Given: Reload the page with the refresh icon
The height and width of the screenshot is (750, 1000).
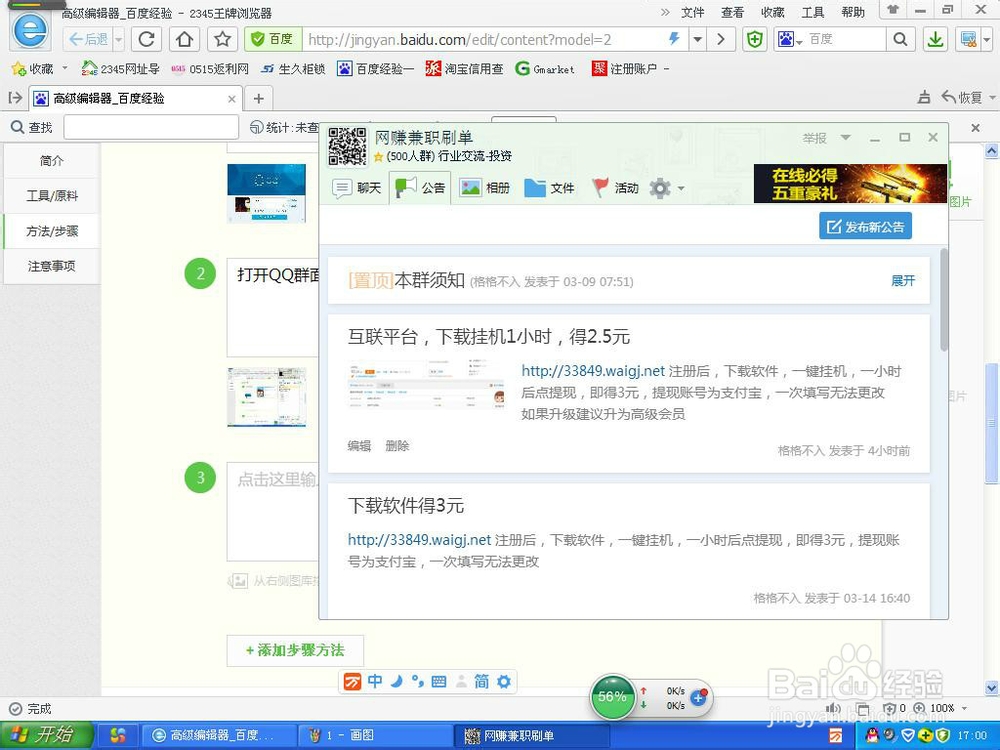Looking at the screenshot, I should coord(147,40).
